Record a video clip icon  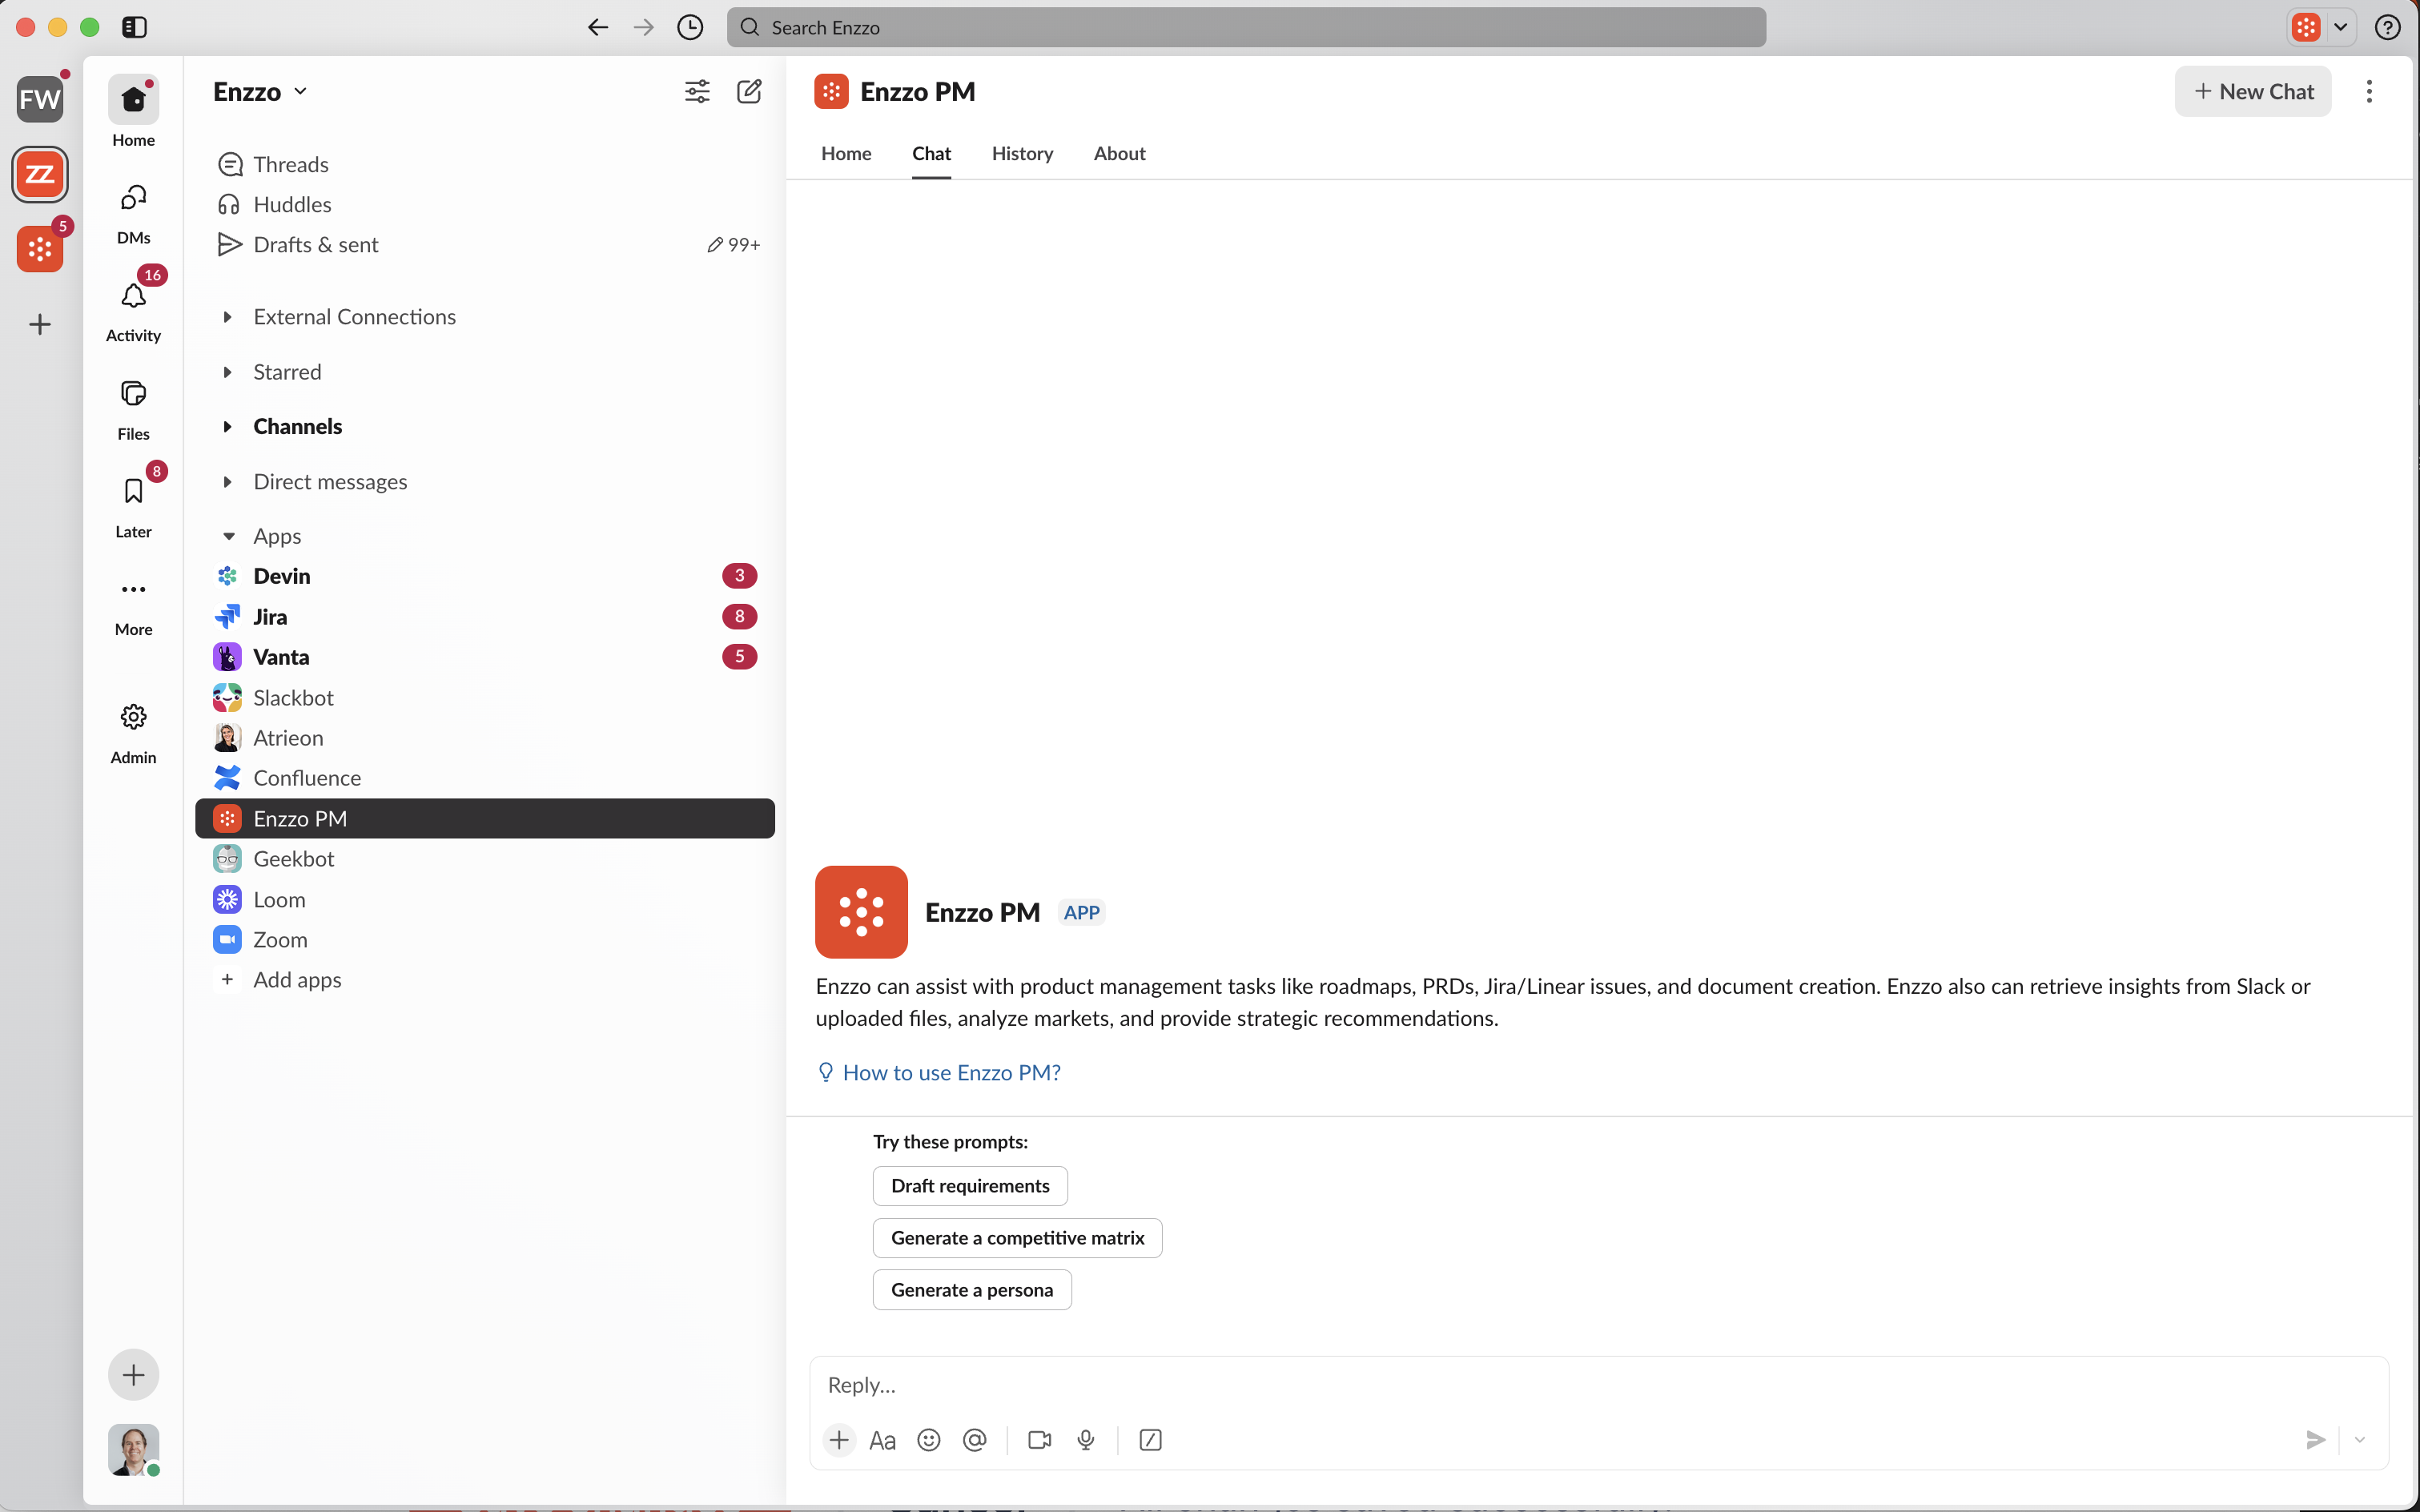(x=1039, y=1440)
